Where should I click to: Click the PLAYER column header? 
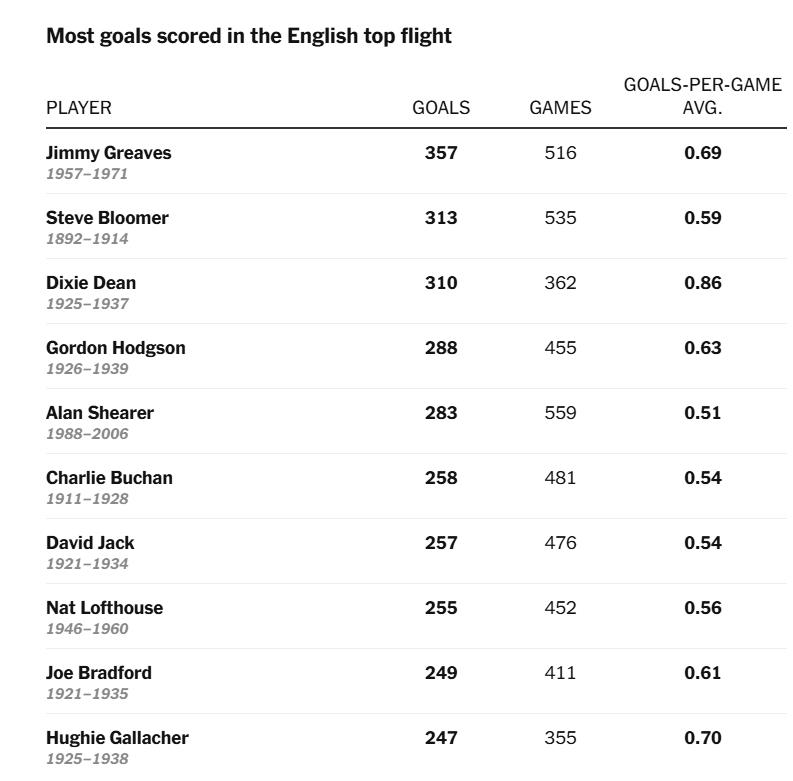tap(79, 108)
